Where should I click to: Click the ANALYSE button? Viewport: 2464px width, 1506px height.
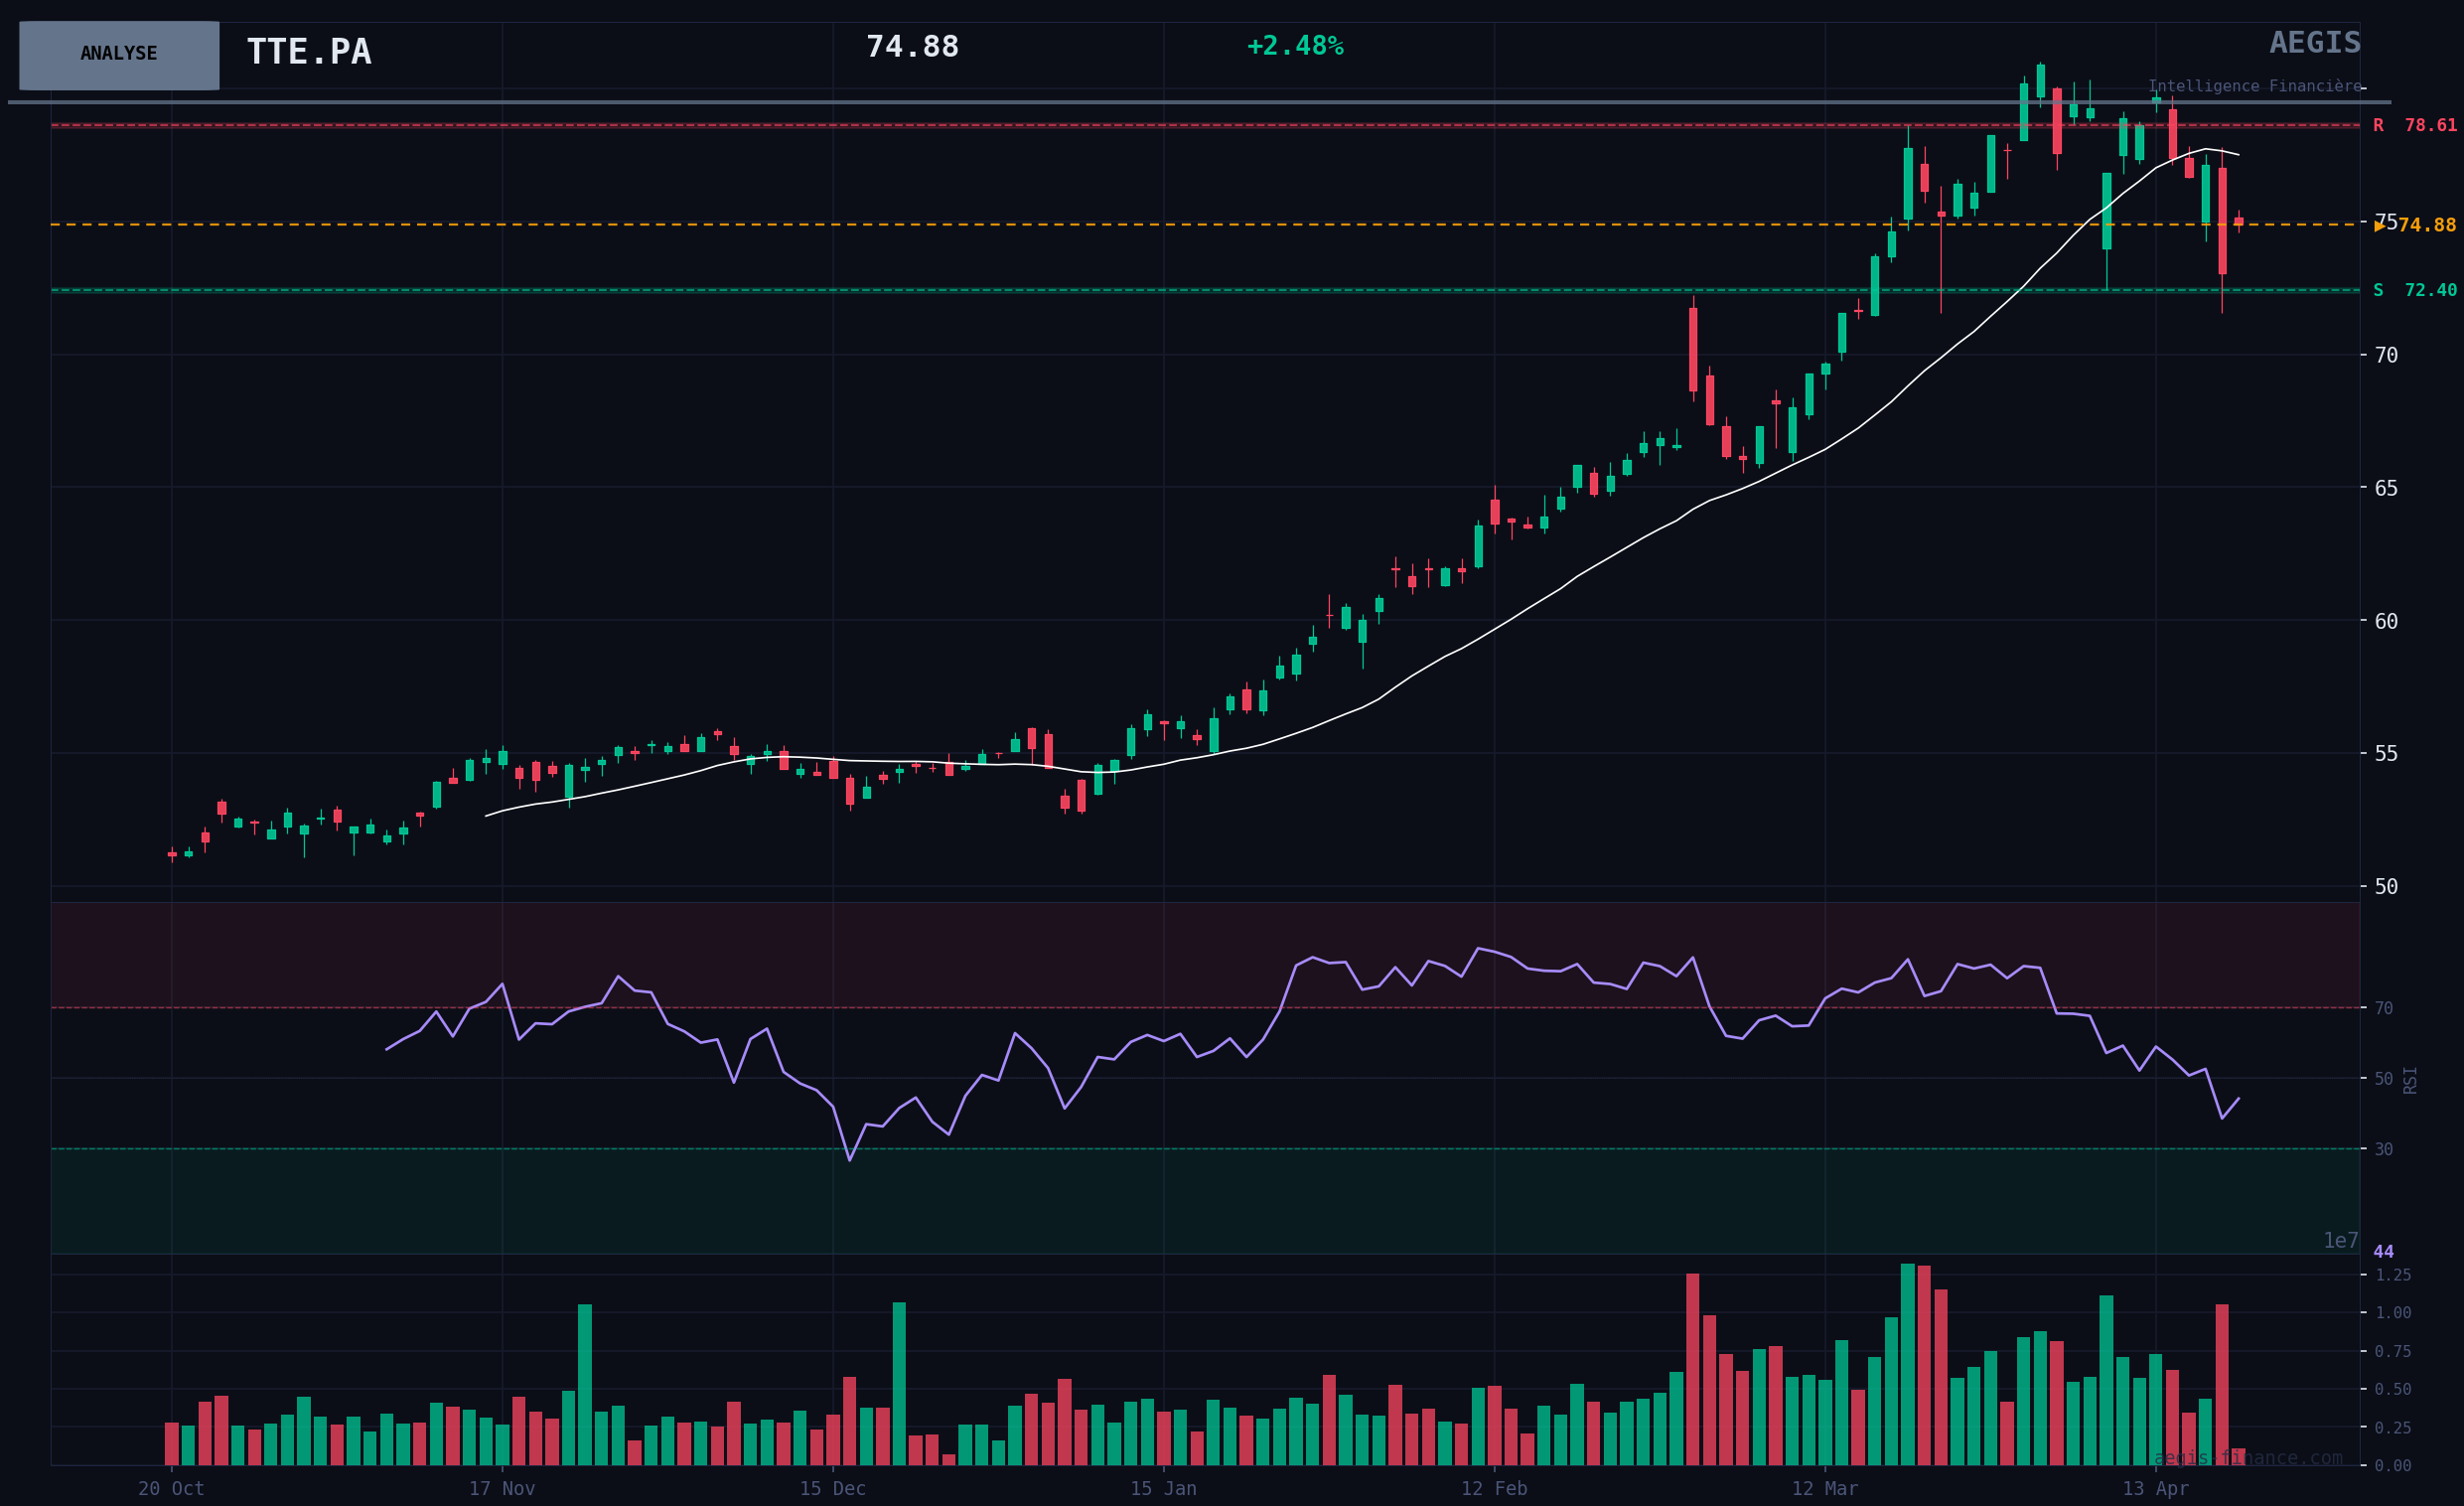click(x=119, y=55)
